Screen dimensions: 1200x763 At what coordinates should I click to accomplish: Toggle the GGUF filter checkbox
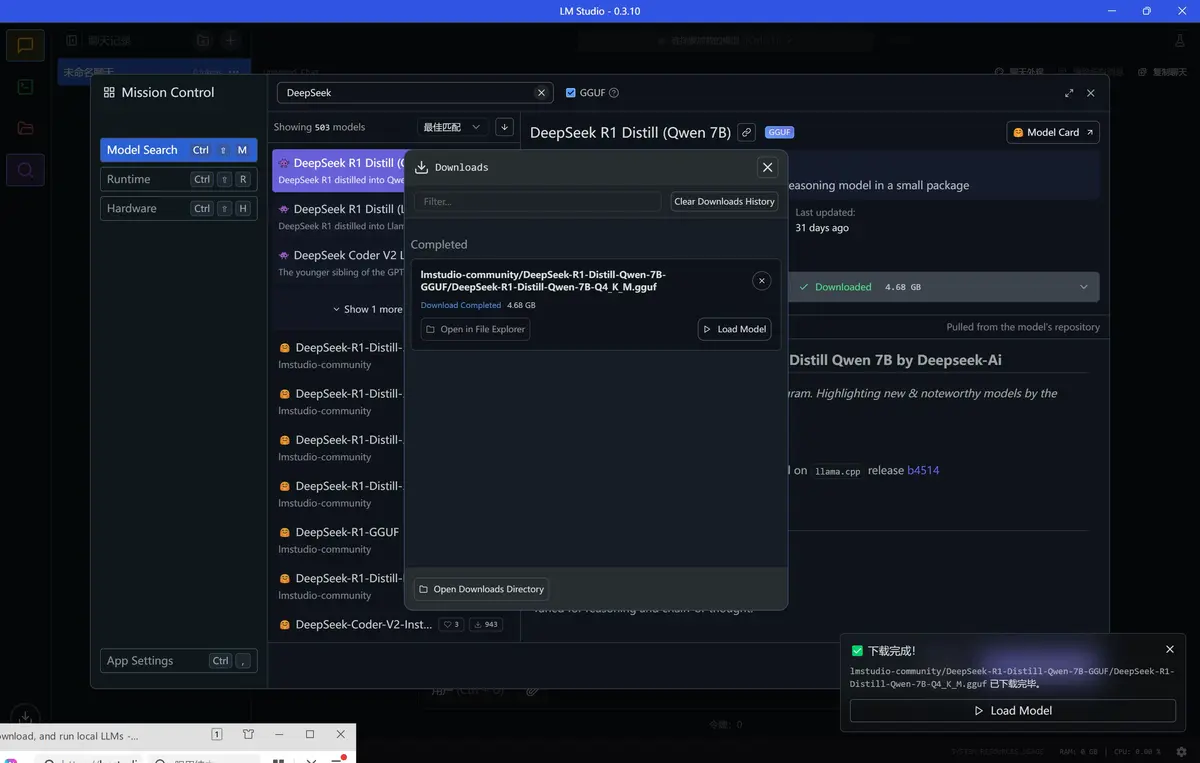(x=571, y=93)
